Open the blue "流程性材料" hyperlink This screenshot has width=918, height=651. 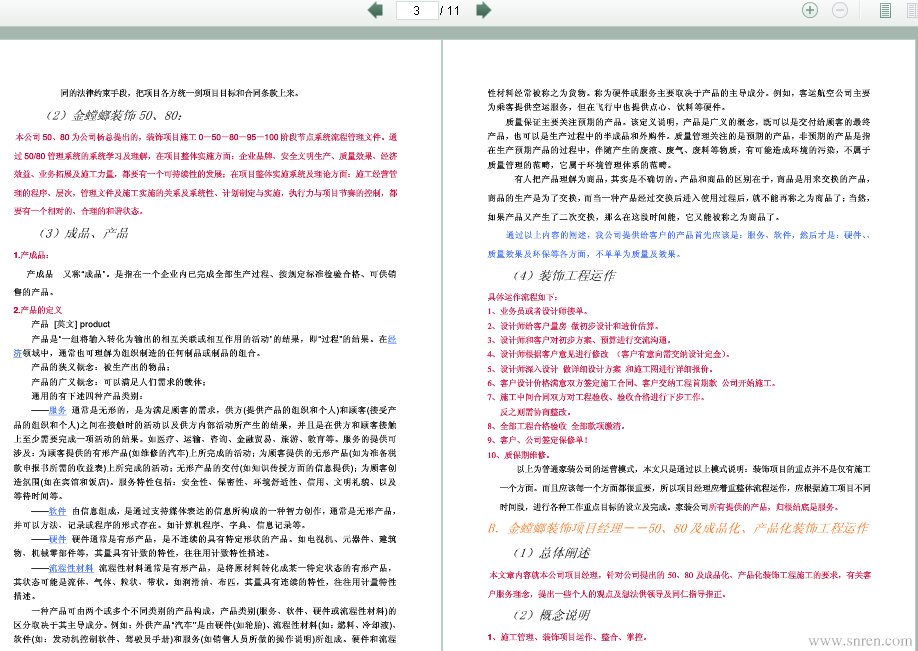tap(71, 568)
